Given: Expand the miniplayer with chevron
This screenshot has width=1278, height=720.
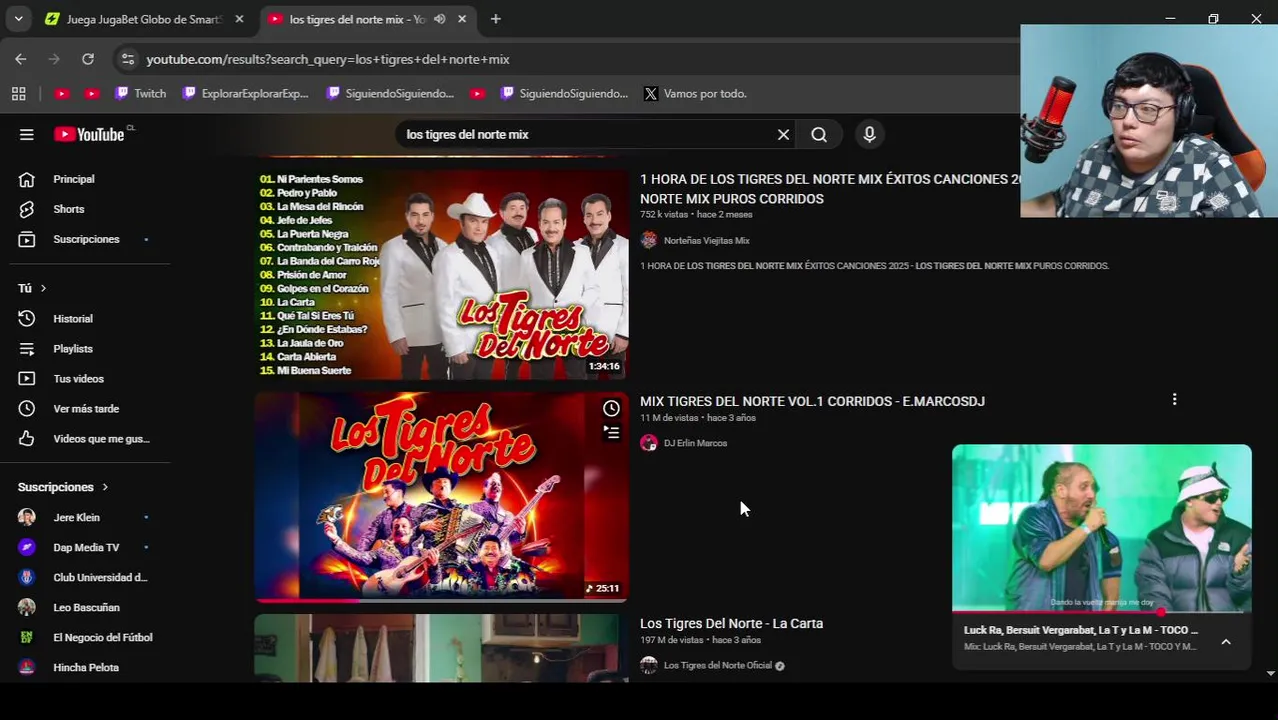Looking at the screenshot, I should coord(1226,642).
